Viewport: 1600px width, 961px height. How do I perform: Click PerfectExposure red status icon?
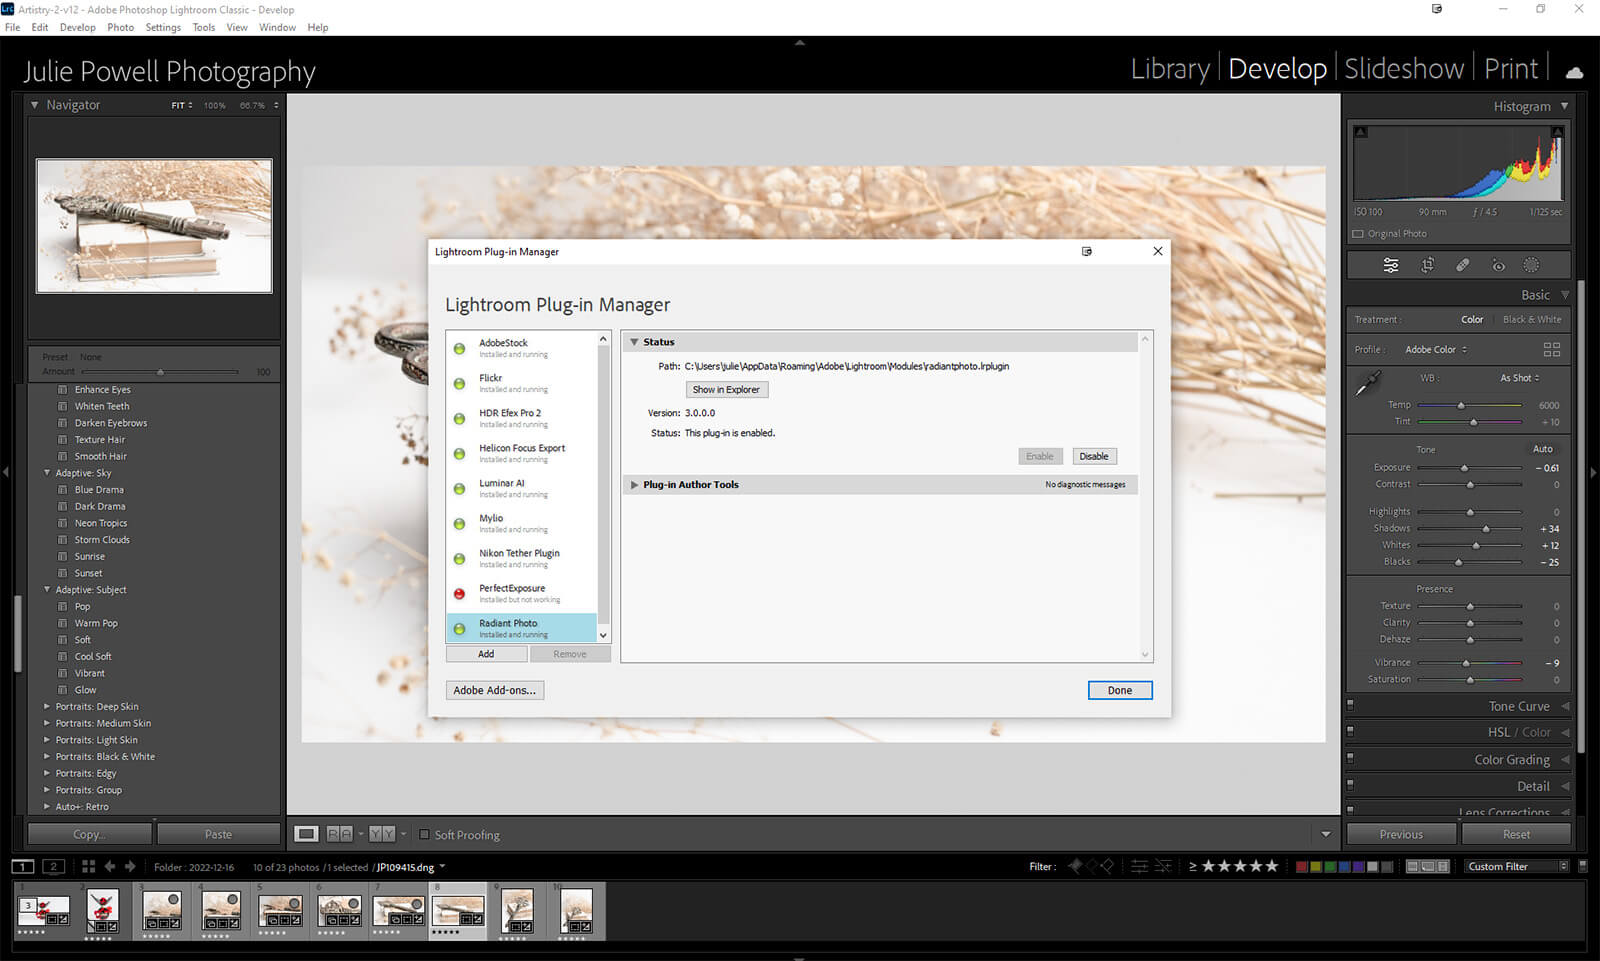459,594
